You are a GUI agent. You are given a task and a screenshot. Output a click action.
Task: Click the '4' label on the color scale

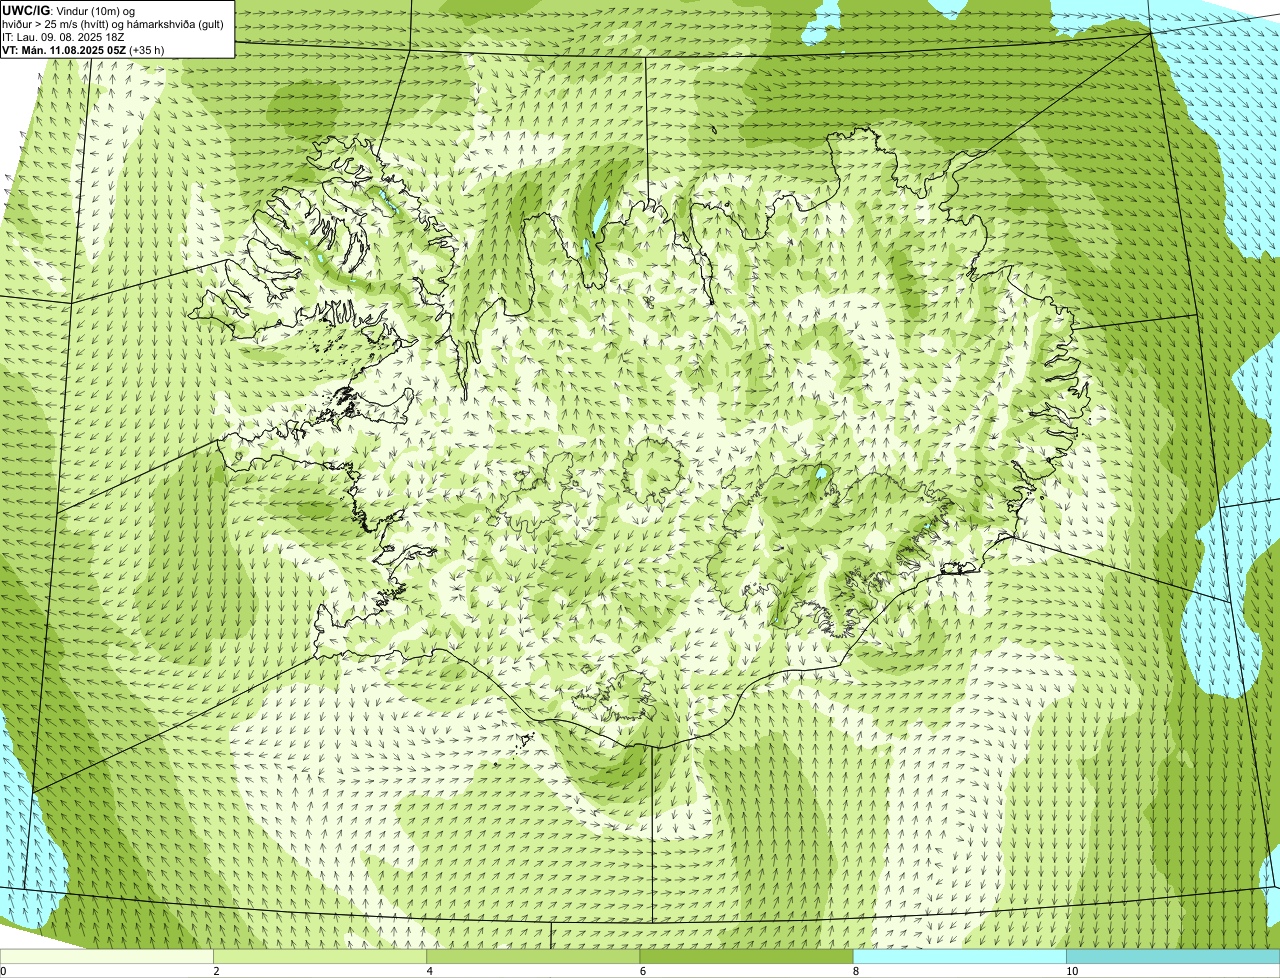point(429,971)
